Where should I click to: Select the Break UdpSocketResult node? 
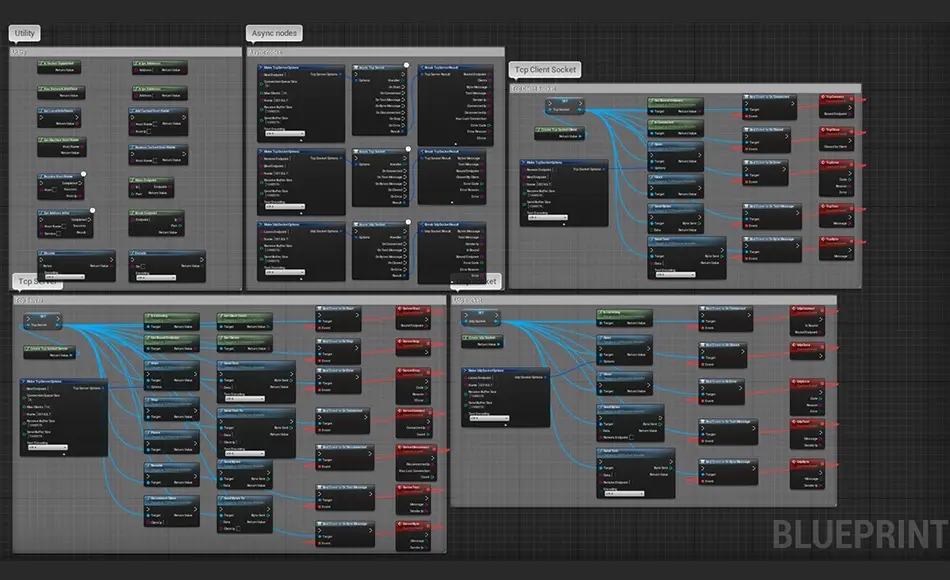[x=452, y=252]
